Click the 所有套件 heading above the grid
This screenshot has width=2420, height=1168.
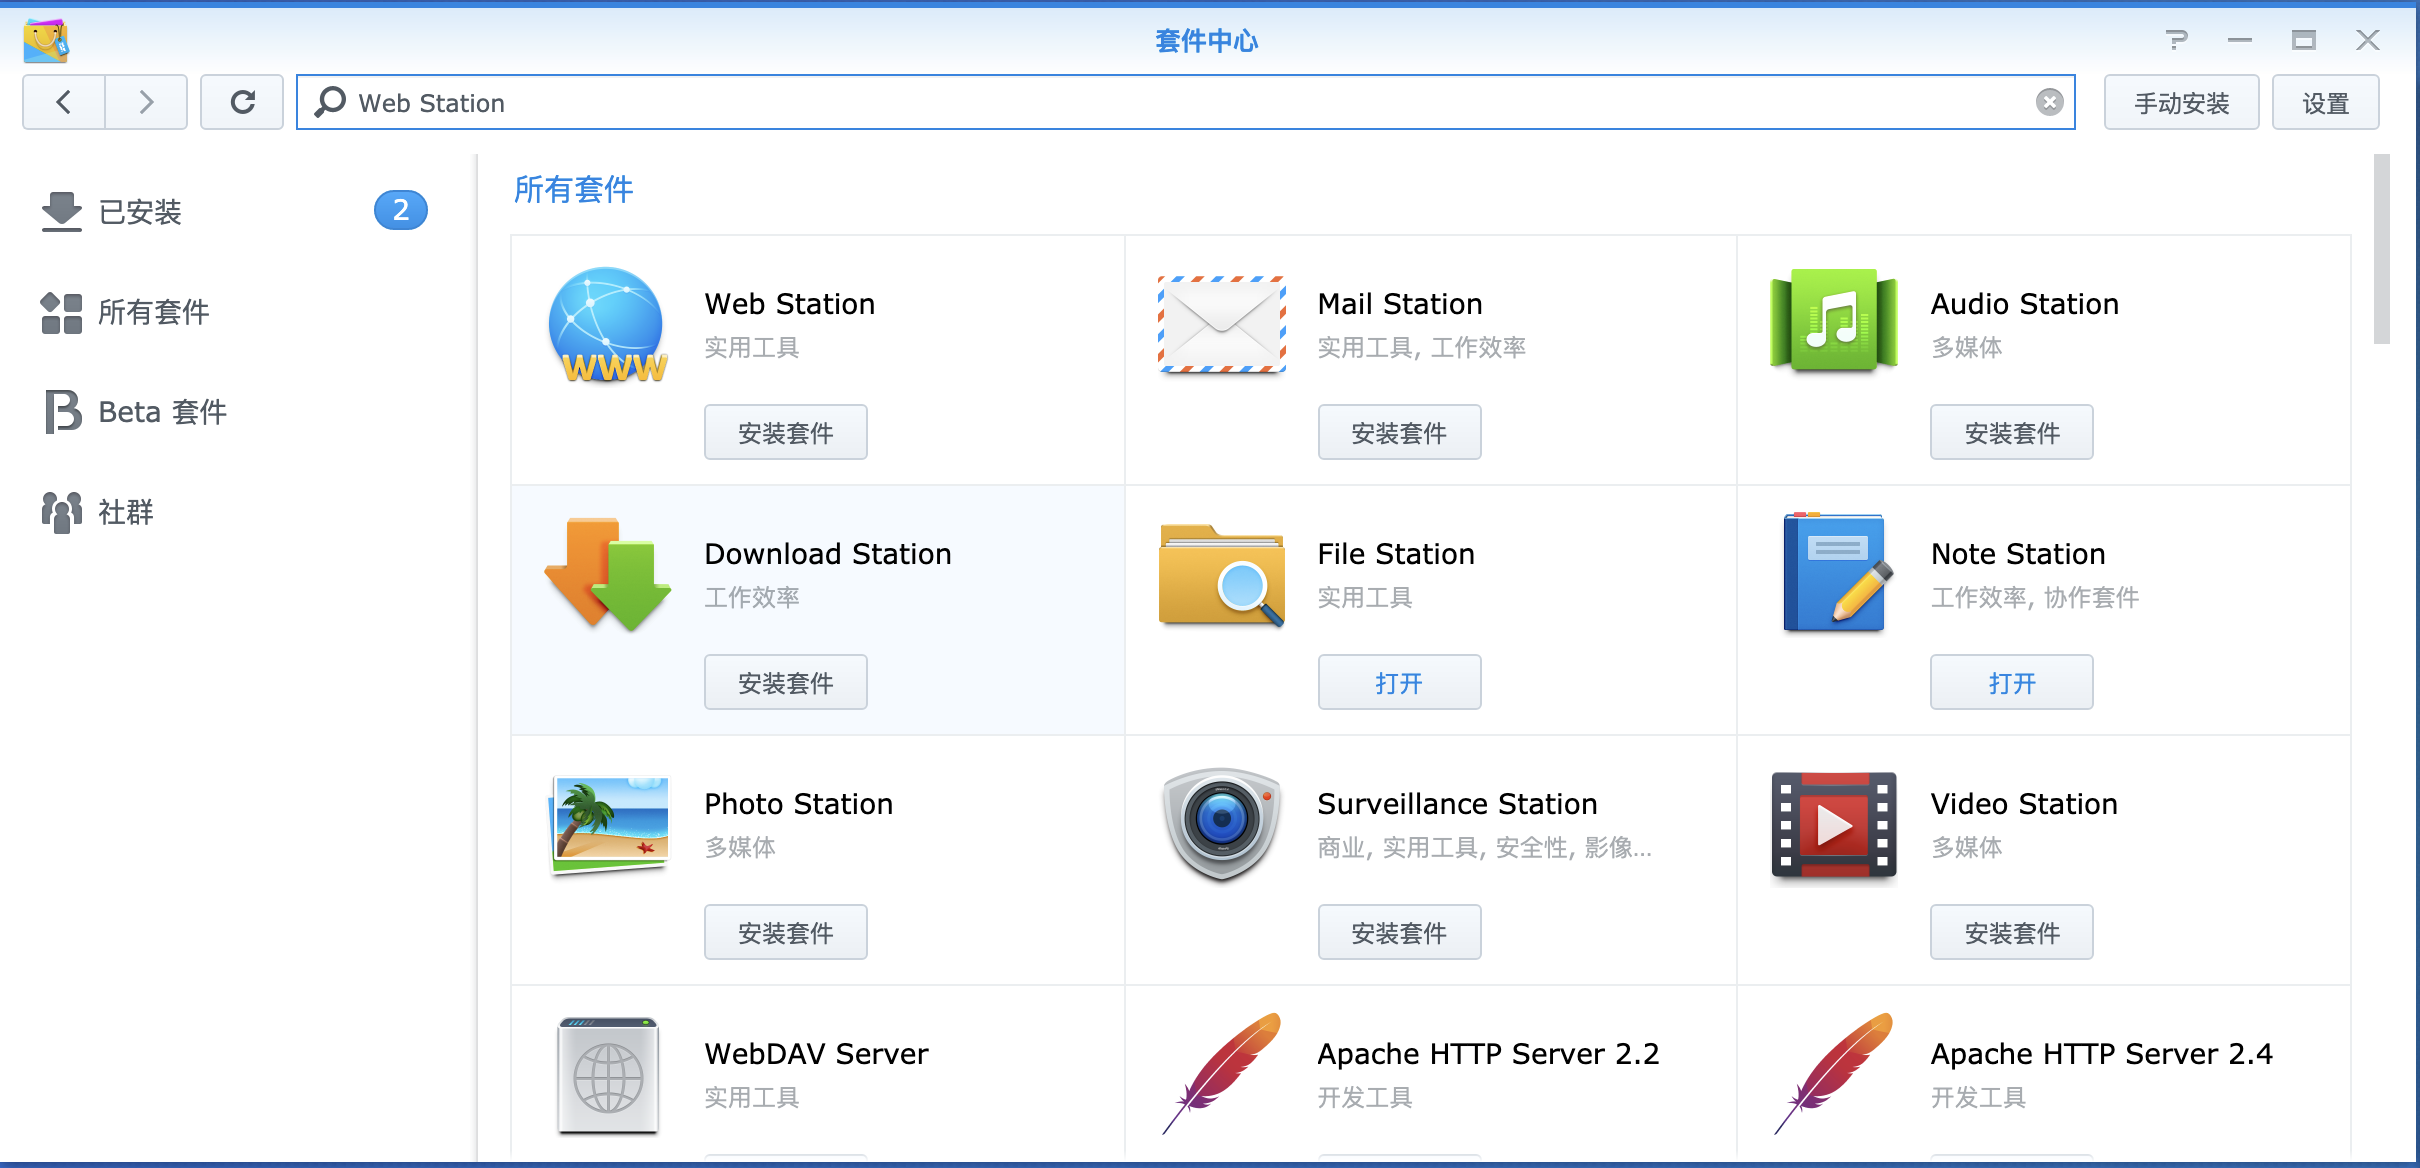pyautogui.click(x=573, y=189)
